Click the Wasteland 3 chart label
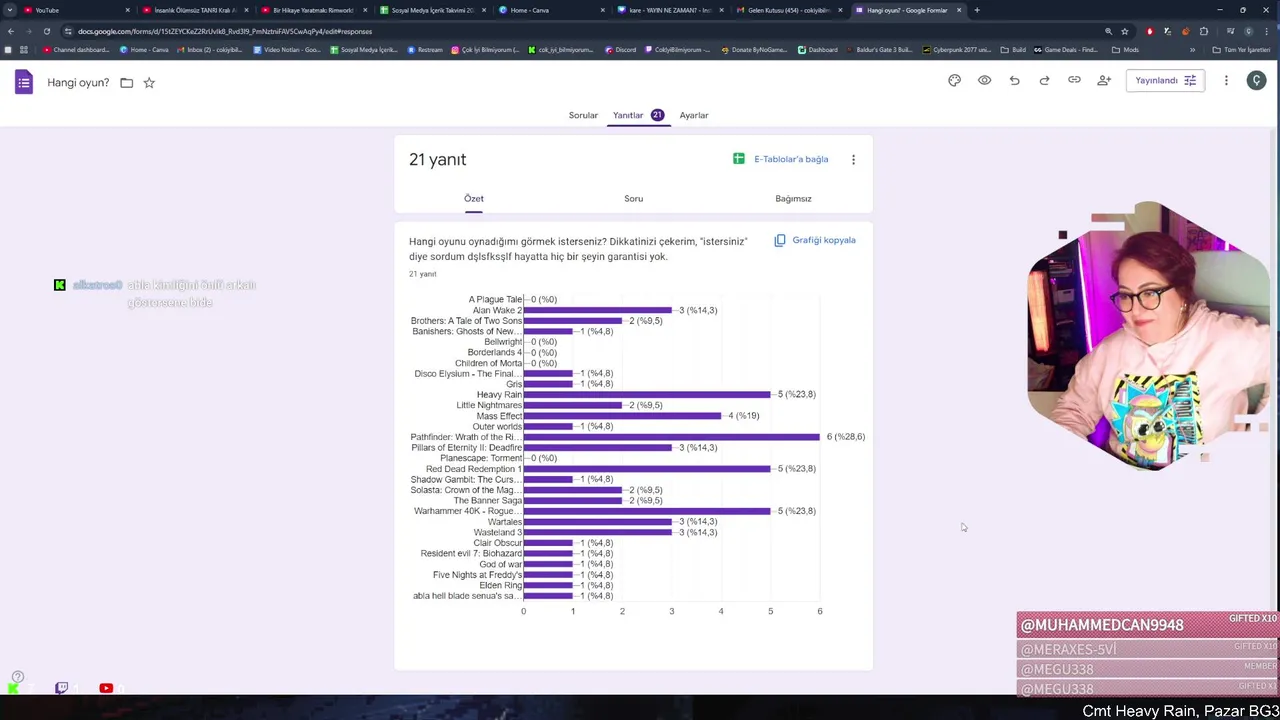1280x720 pixels. [497, 532]
